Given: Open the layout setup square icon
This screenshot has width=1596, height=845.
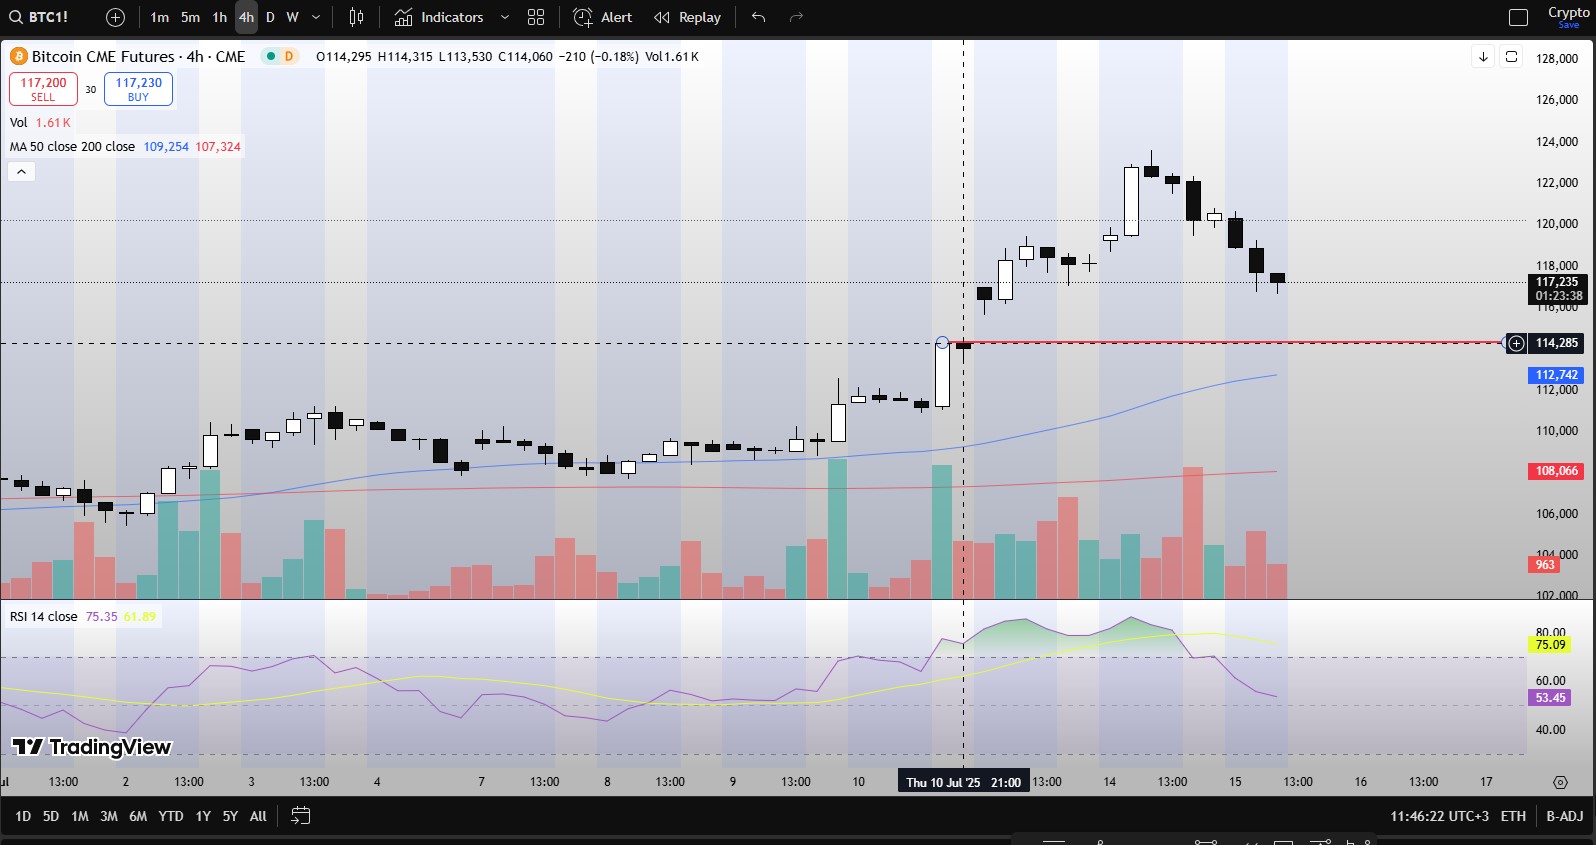Looking at the screenshot, I should point(1518,17).
